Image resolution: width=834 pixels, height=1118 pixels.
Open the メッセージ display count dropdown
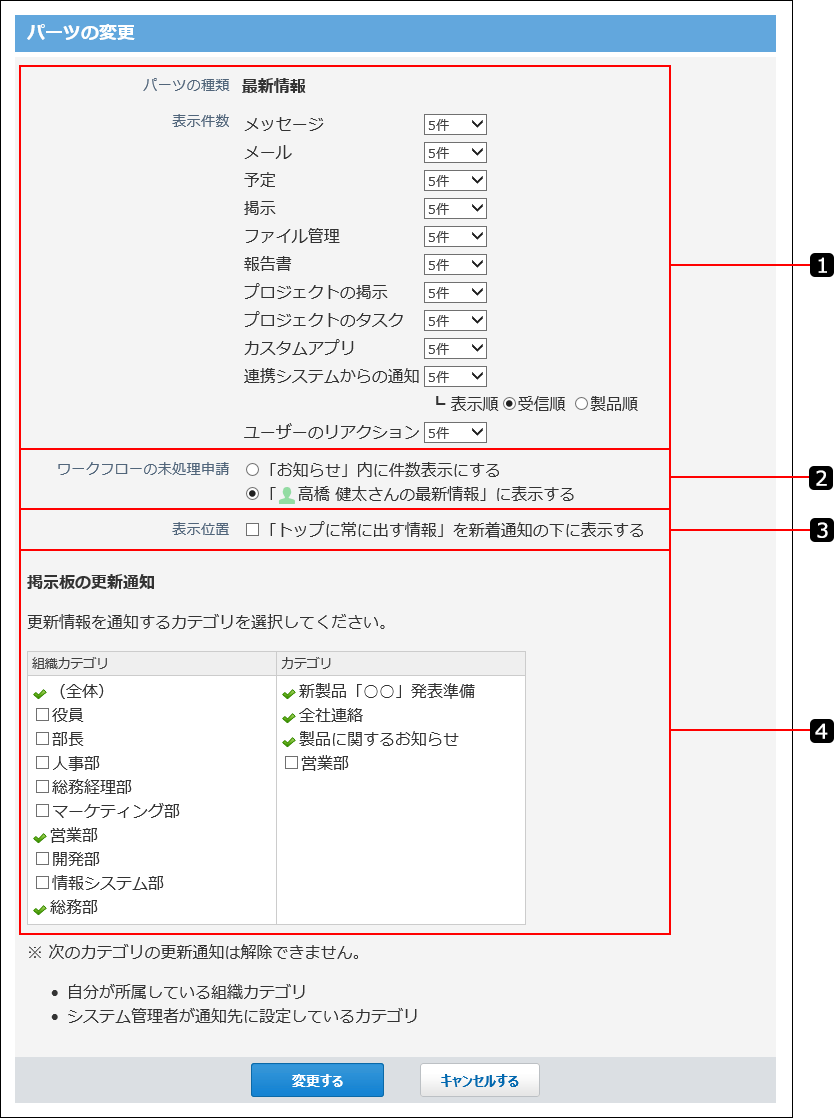pos(455,125)
